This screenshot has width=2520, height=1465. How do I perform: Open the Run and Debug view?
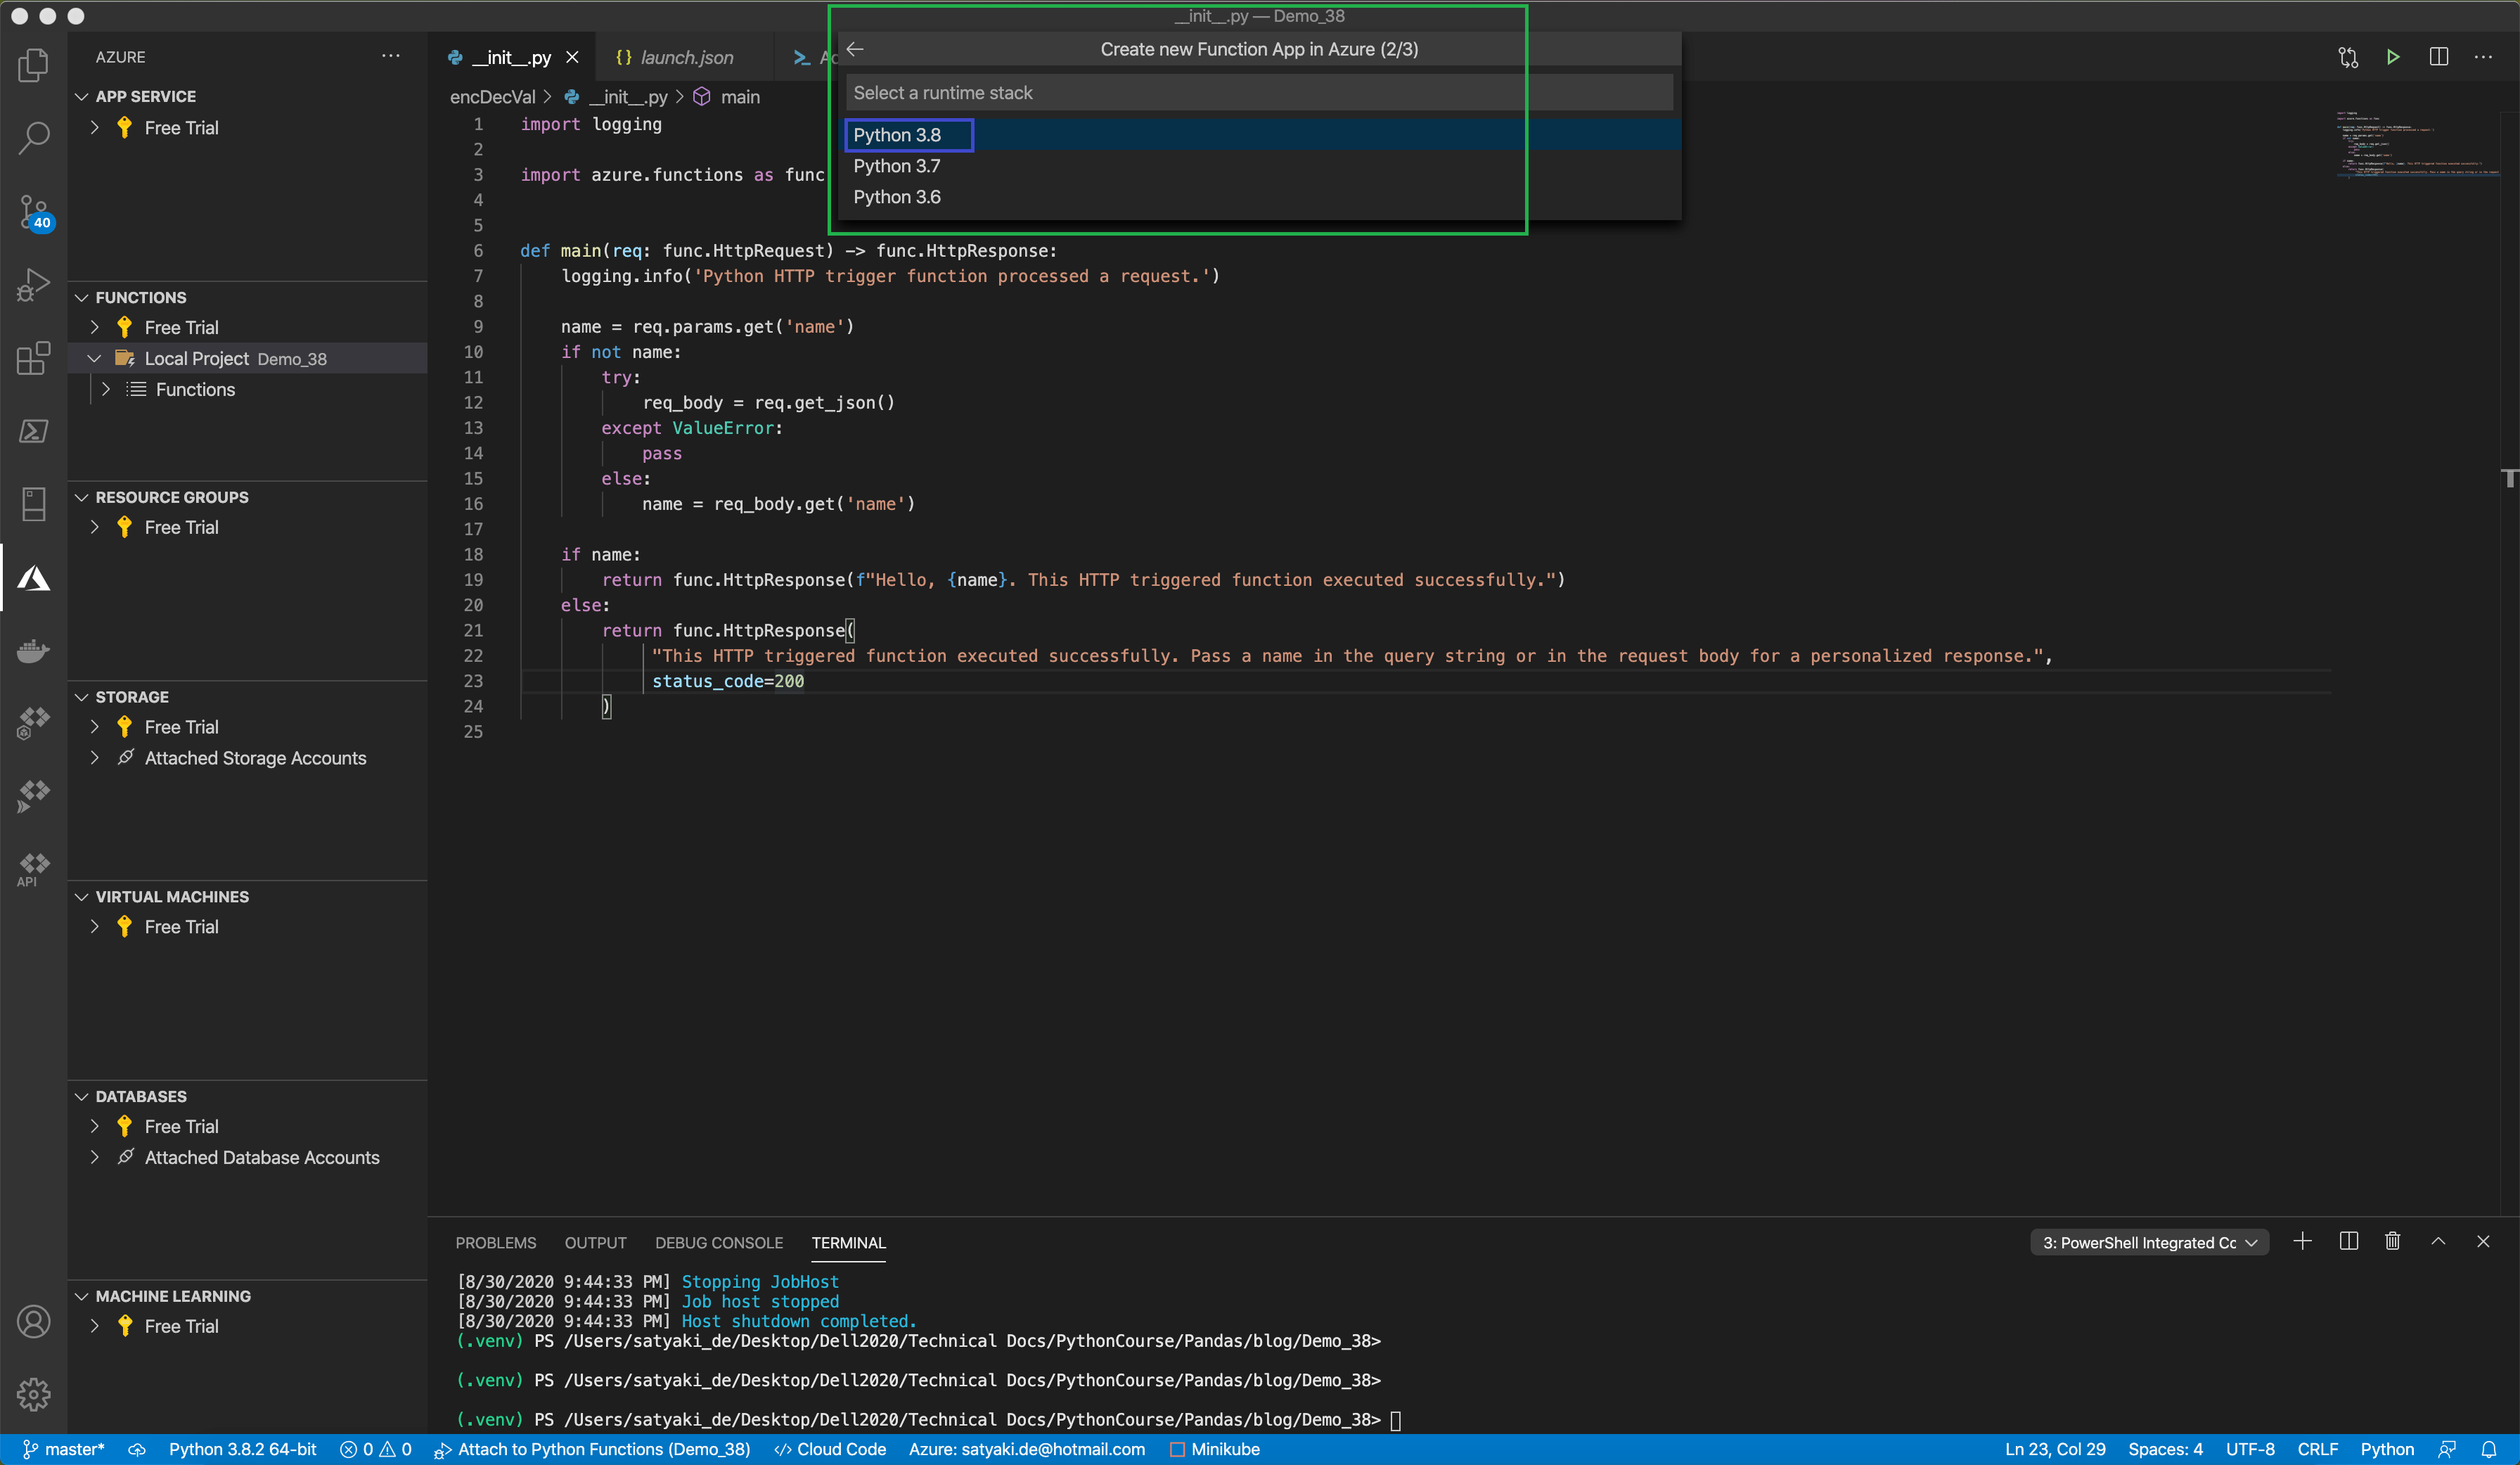33,285
